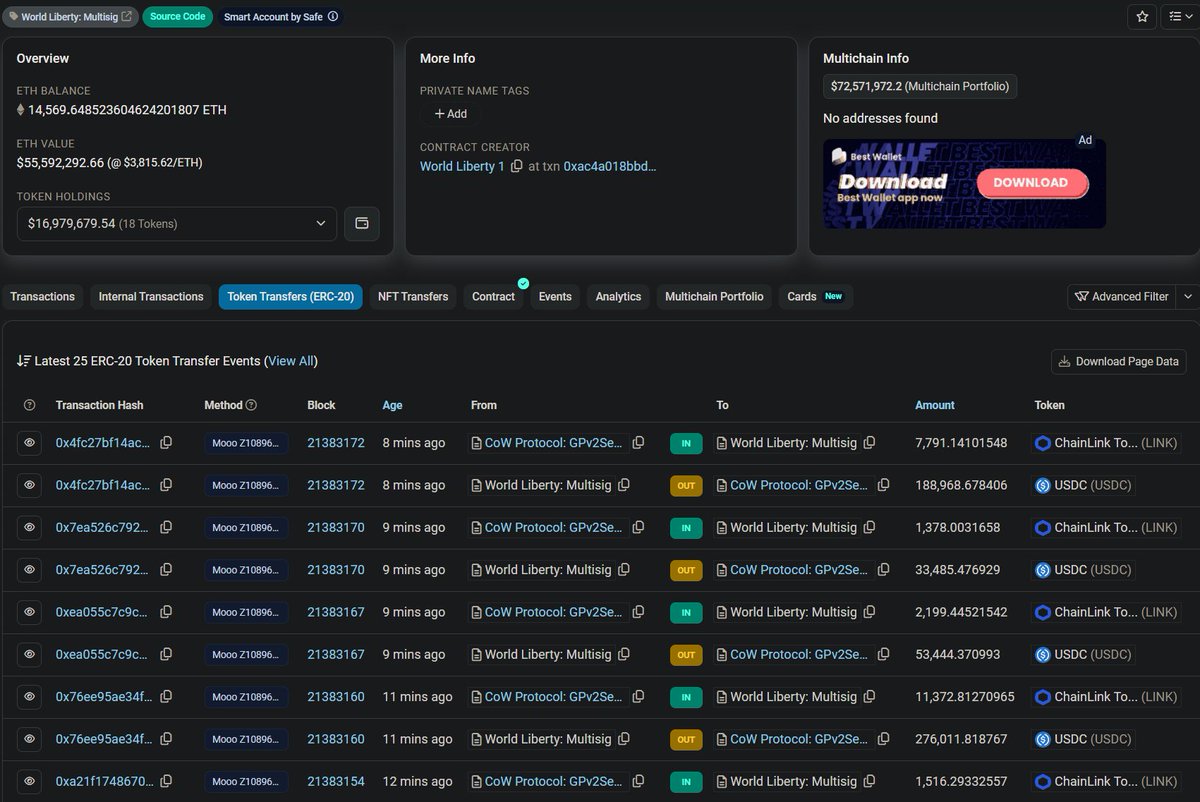The image size is (1200, 802).
Task: Click the Source Code badge
Action: tap(178, 16)
